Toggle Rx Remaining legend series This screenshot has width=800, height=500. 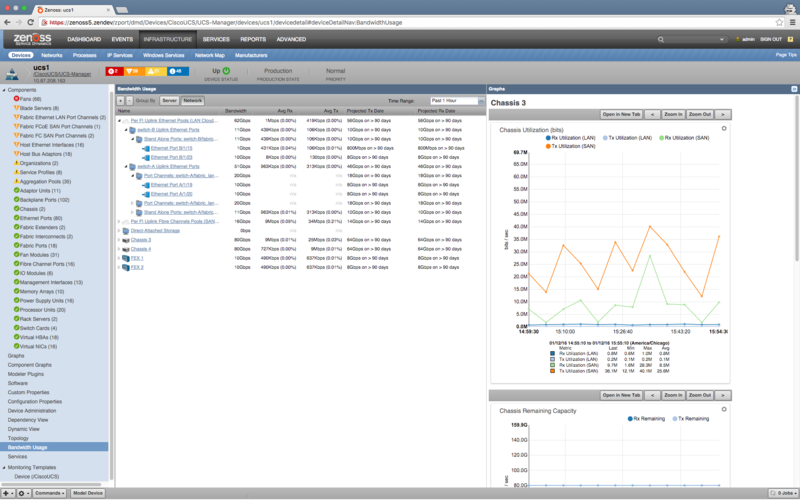[x=646, y=419]
